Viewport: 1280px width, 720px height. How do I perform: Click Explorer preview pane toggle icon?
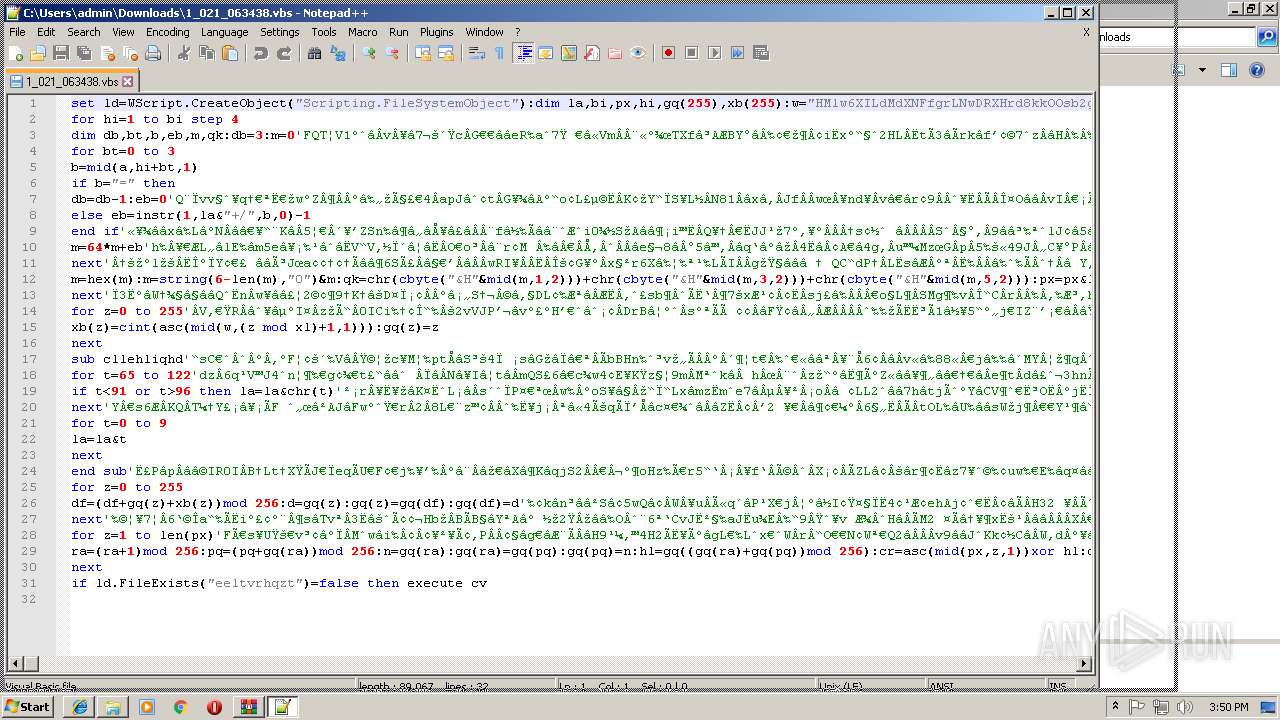pyautogui.click(x=1229, y=70)
